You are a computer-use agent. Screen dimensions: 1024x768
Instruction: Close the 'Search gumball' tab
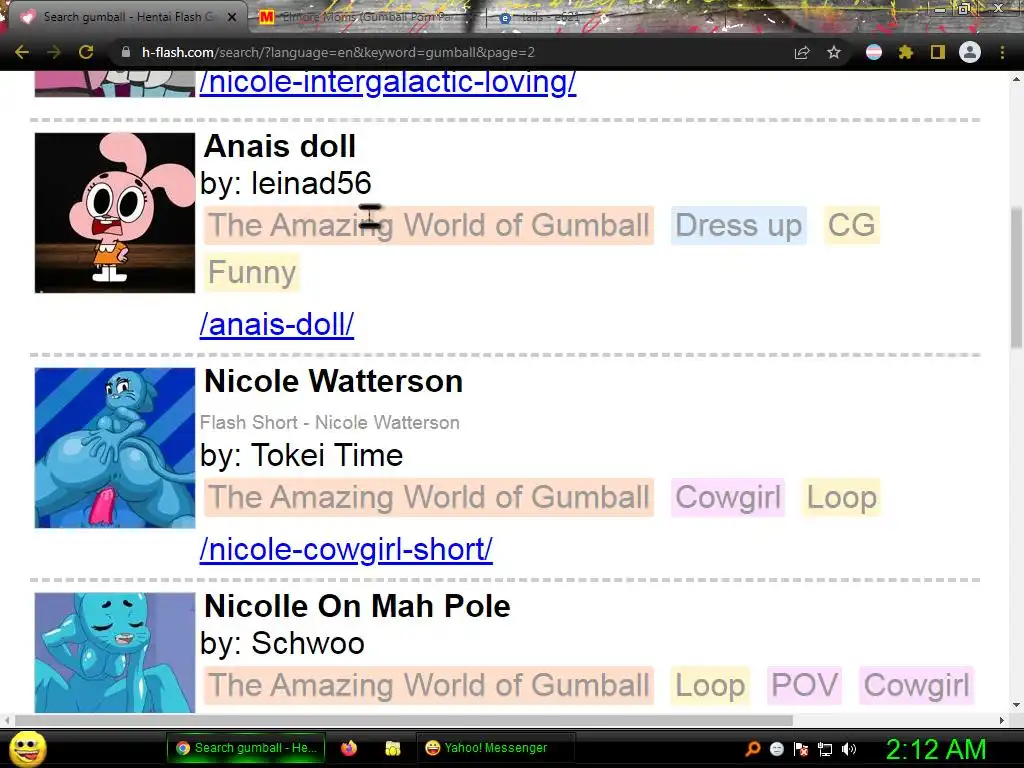(x=232, y=18)
